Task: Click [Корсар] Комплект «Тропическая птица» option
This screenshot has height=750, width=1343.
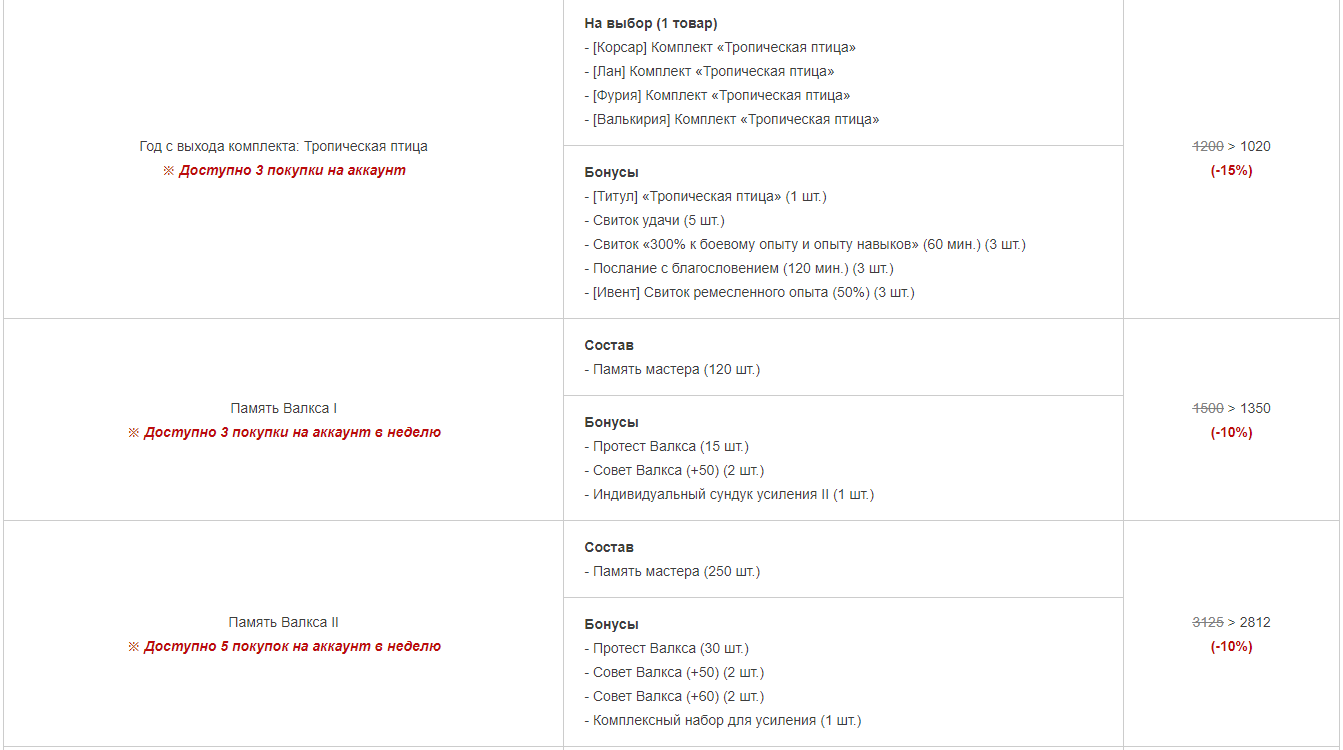Action: click(x=720, y=47)
